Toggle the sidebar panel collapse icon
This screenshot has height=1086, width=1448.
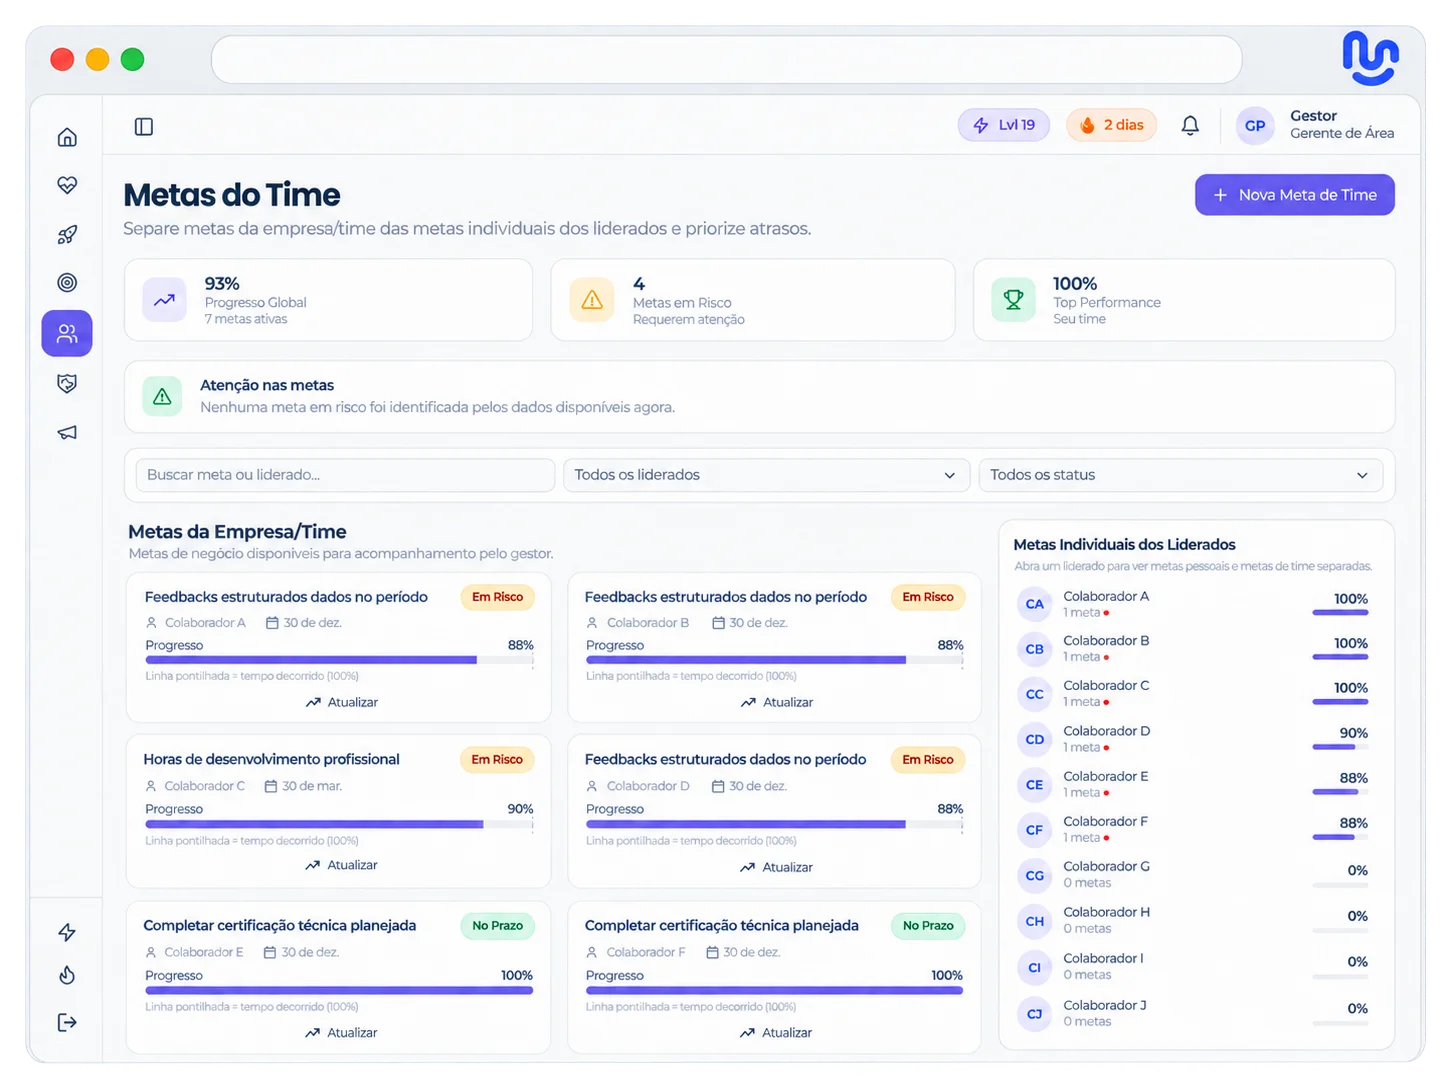click(144, 127)
